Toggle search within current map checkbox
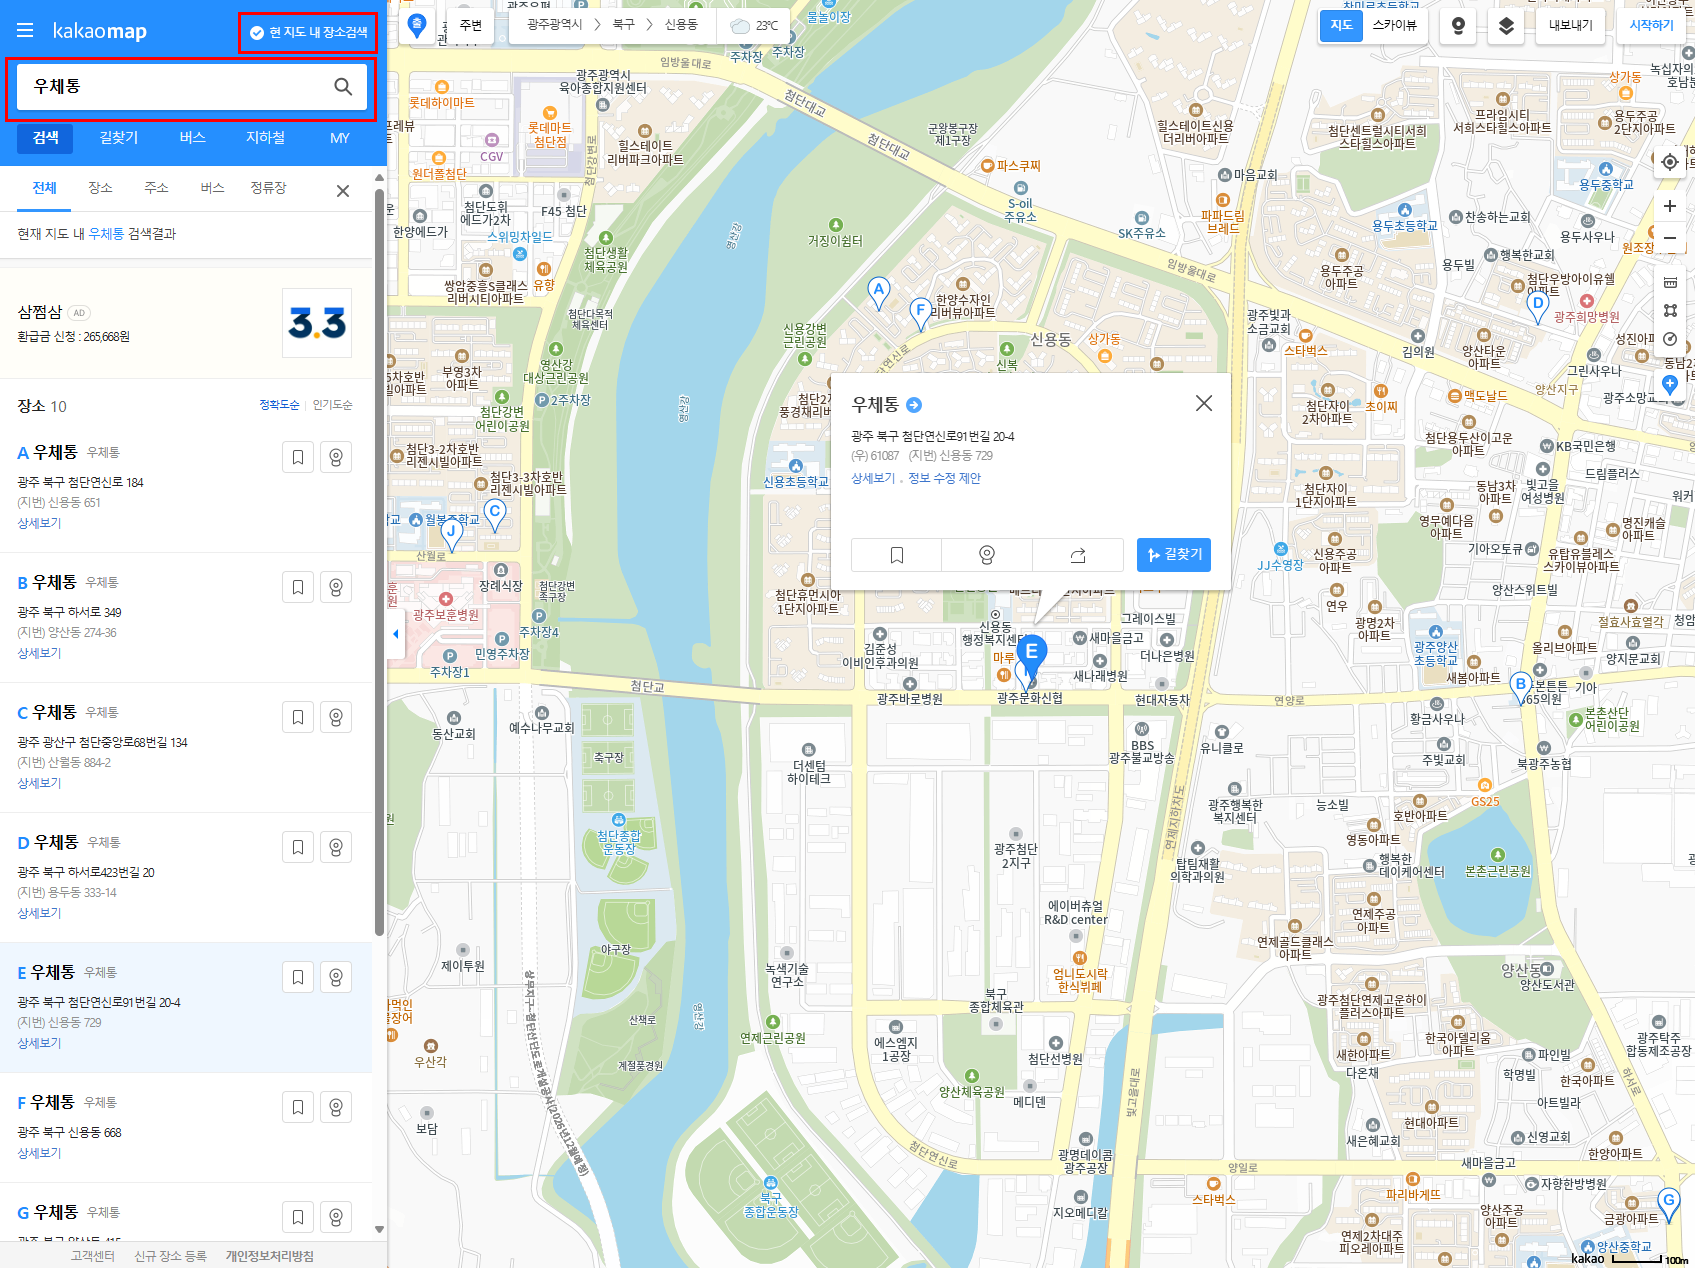The height and width of the screenshot is (1268, 1695). [x=308, y=33]
